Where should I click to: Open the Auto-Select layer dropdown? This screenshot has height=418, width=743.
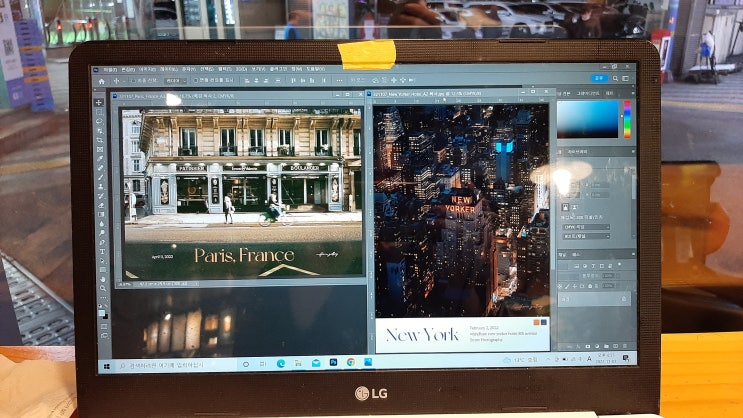pos(175,81)
